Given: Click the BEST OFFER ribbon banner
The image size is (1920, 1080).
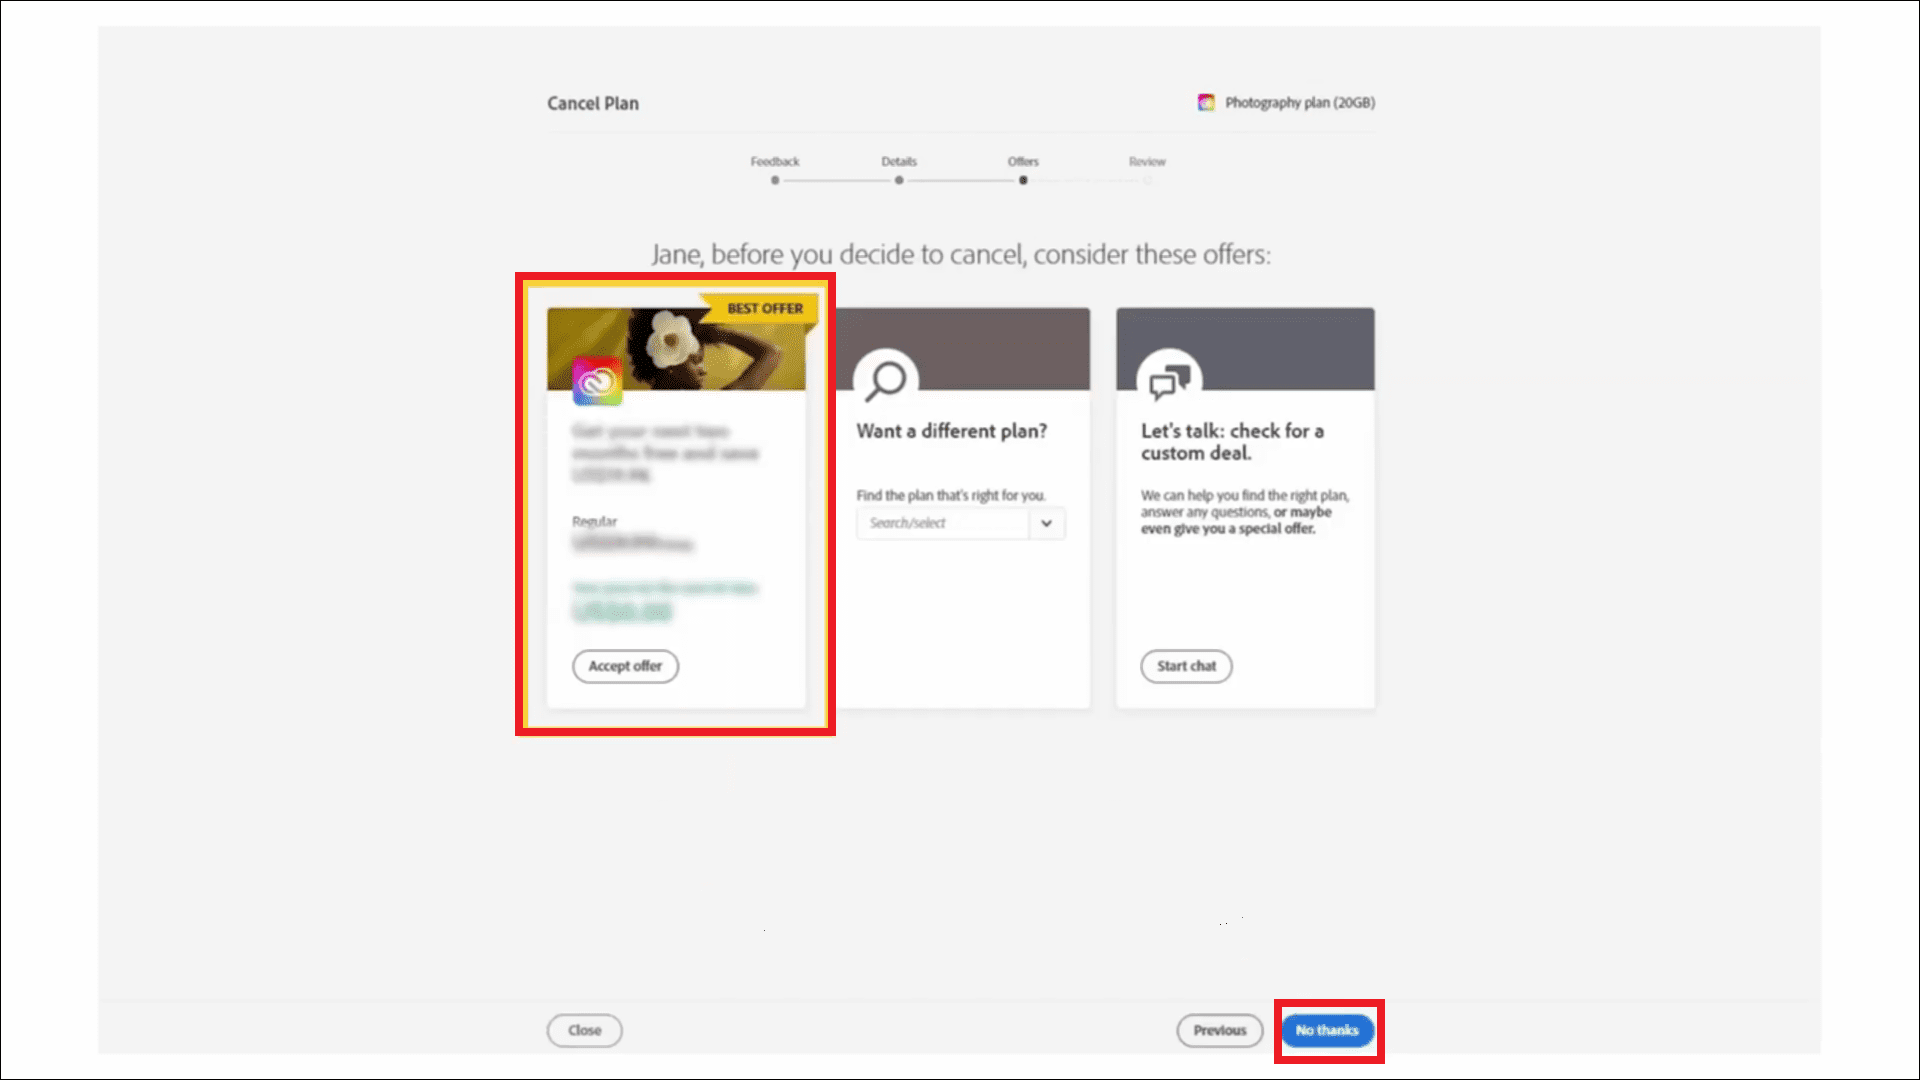Looking at the screenshot, I should coord(764,308).
